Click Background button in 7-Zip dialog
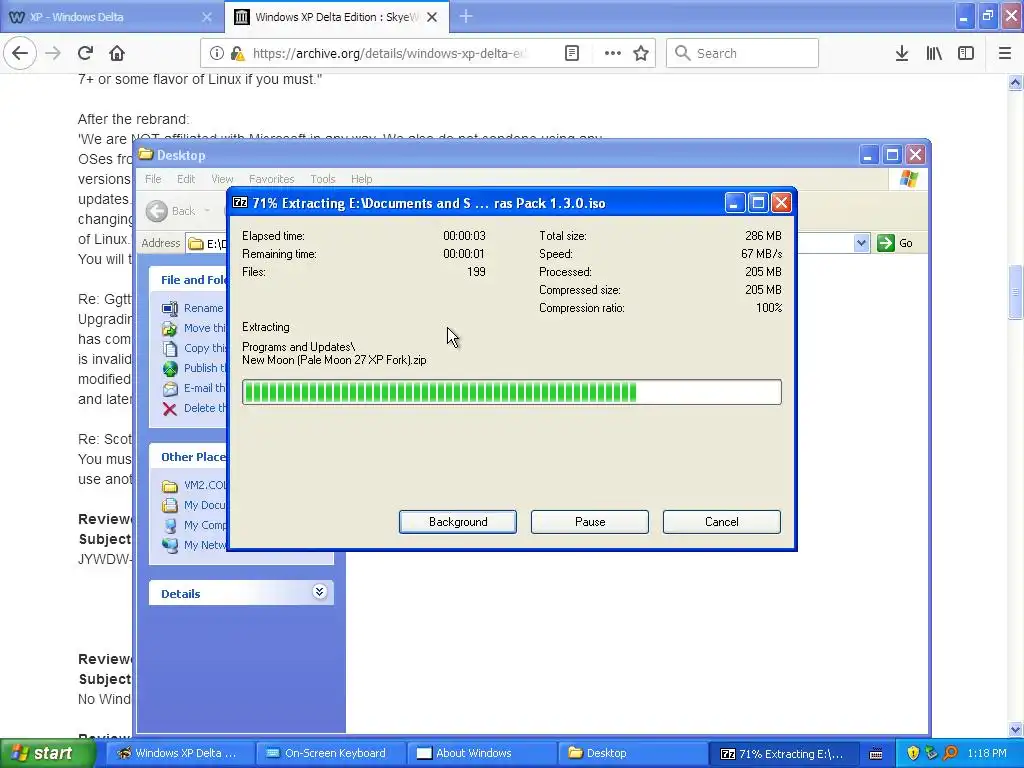1024x768 pixels. coord(458,522)
